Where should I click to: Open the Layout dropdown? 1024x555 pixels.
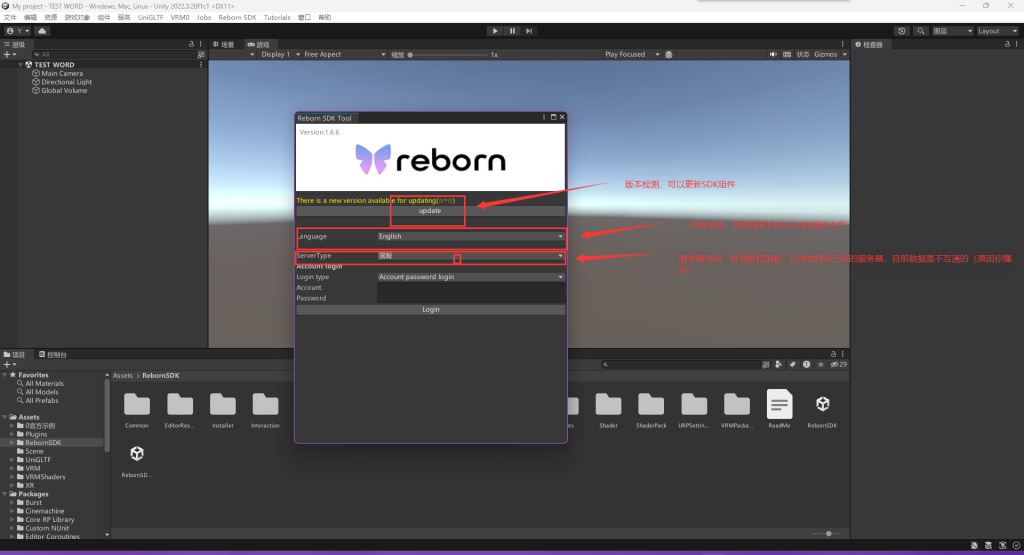point(996,31)
